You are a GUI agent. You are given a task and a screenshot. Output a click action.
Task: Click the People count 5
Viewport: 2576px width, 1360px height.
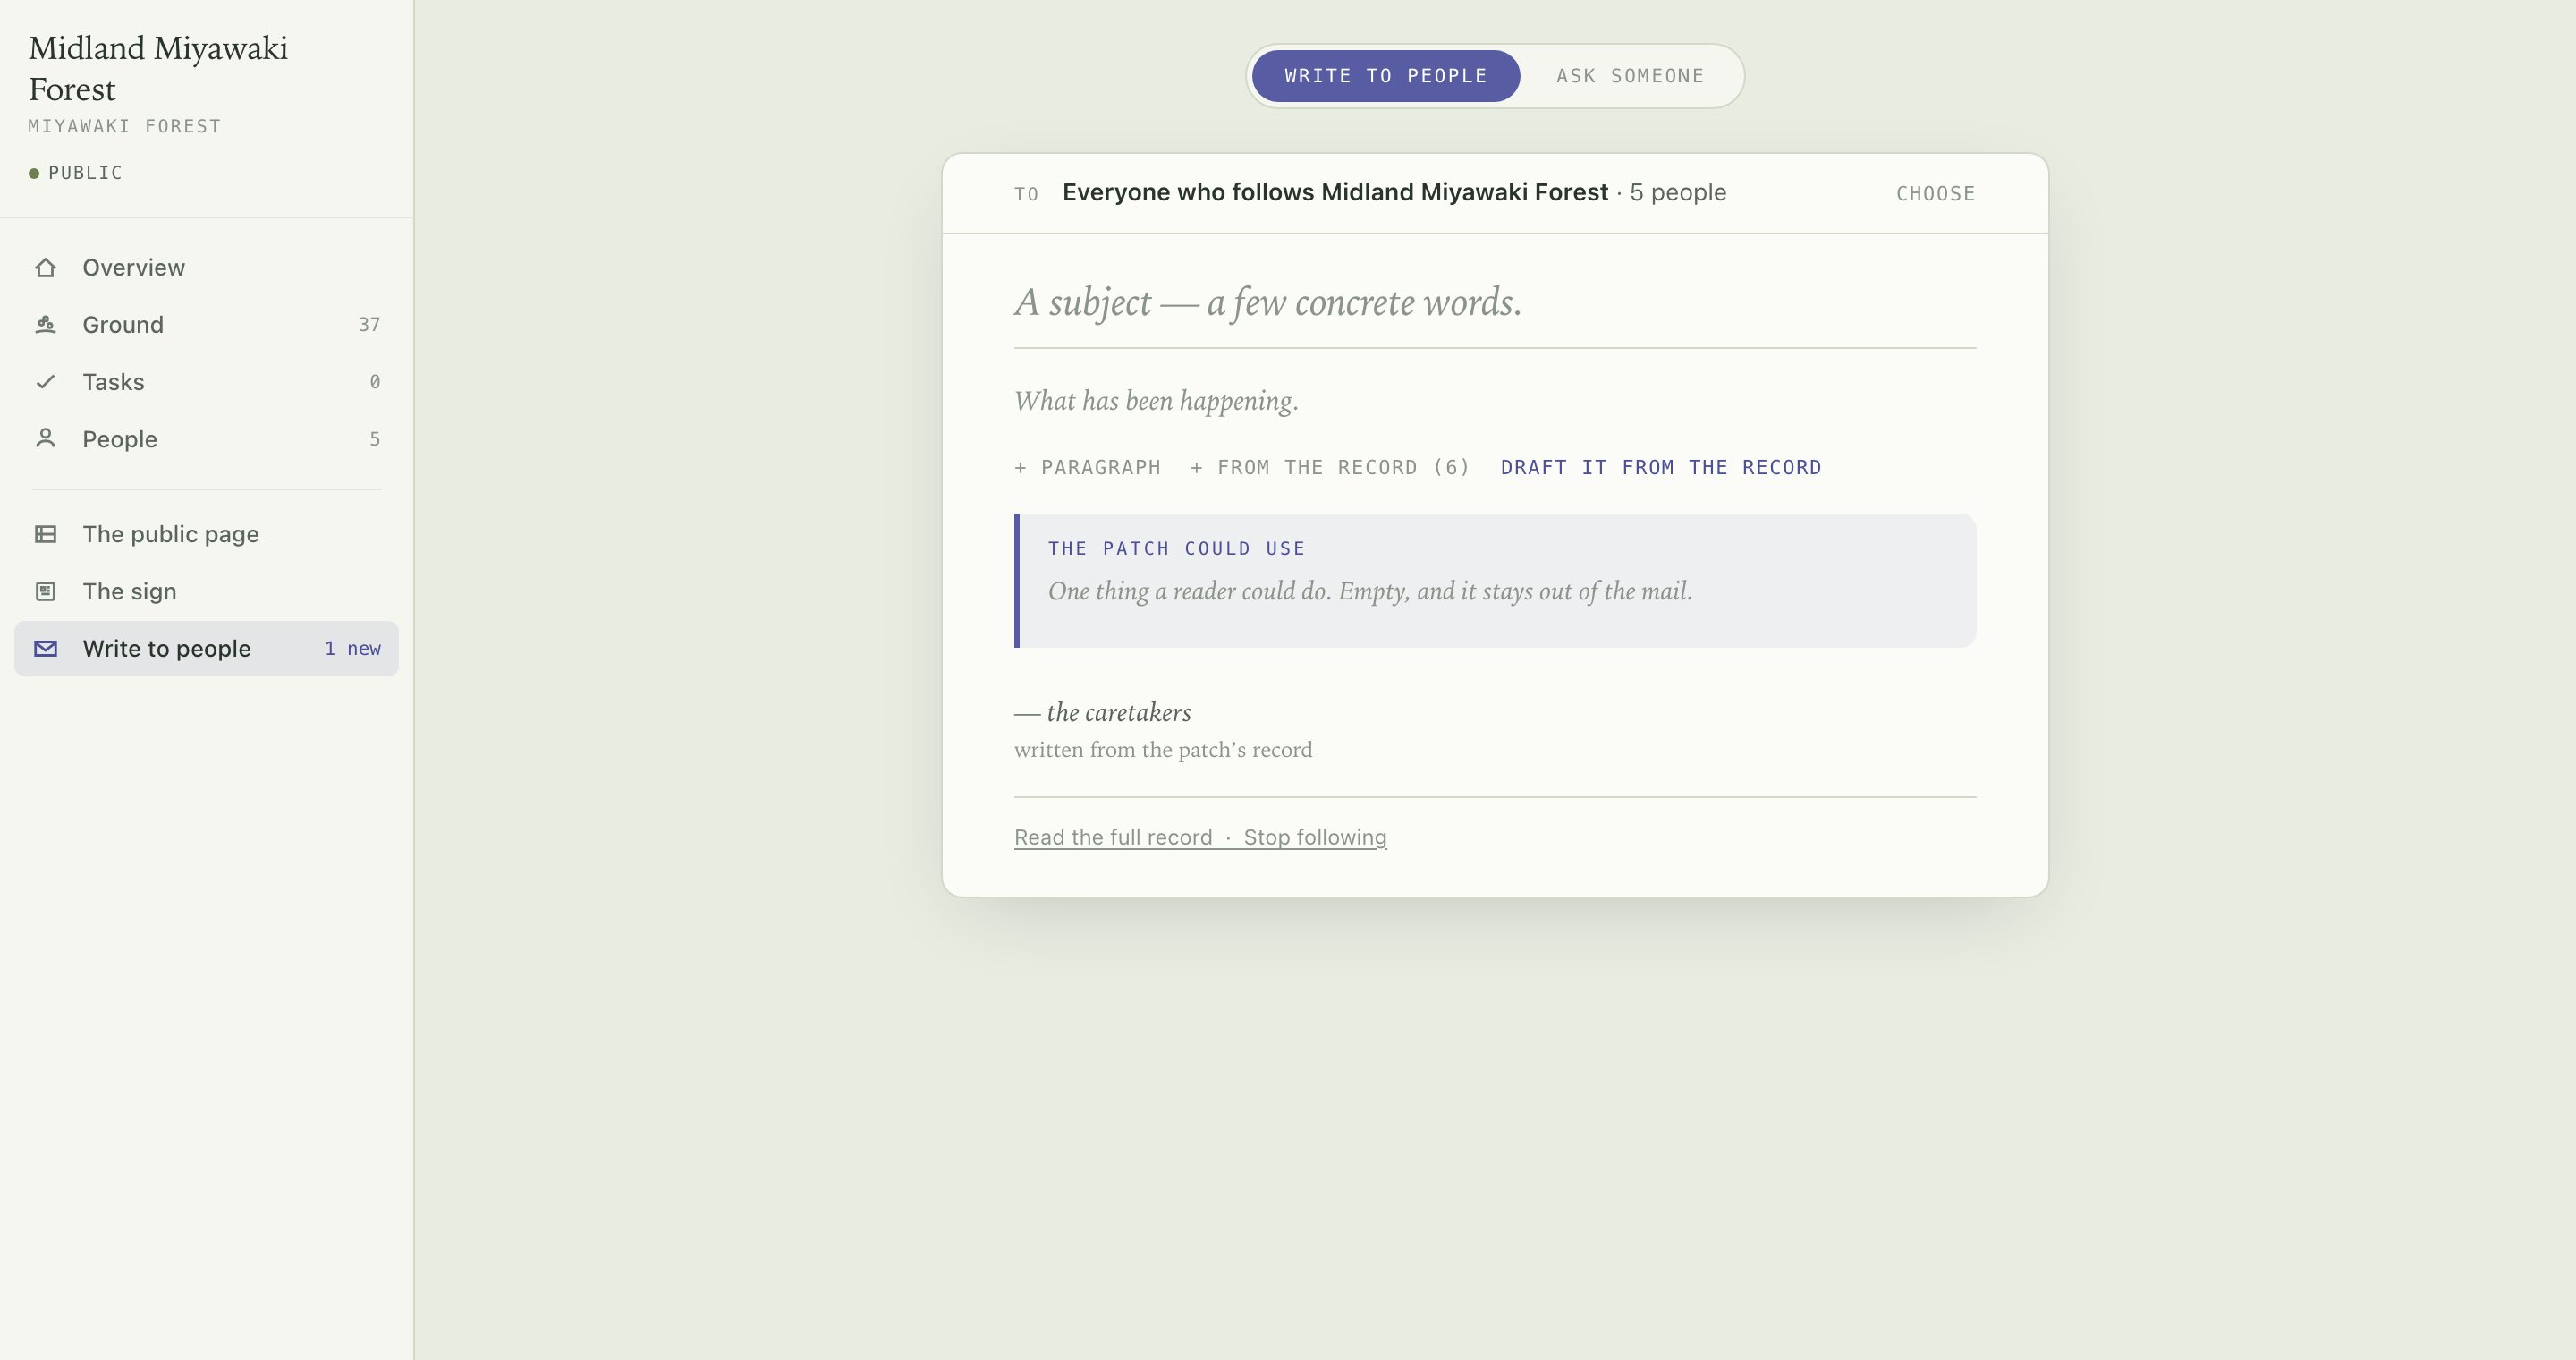click(375, 438)
